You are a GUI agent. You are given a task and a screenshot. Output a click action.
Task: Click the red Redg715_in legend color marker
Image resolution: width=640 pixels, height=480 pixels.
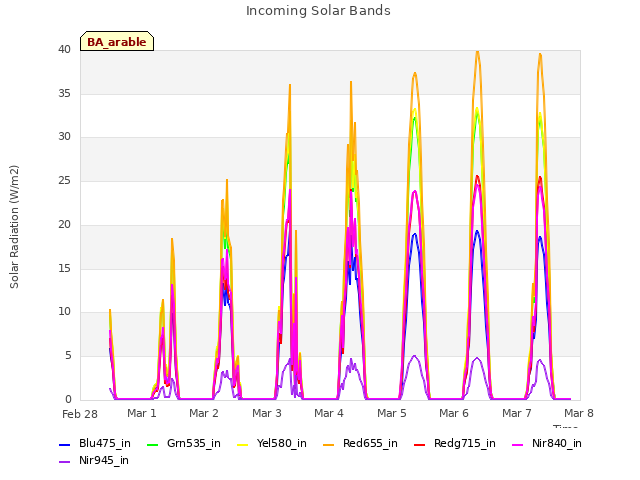419,444
